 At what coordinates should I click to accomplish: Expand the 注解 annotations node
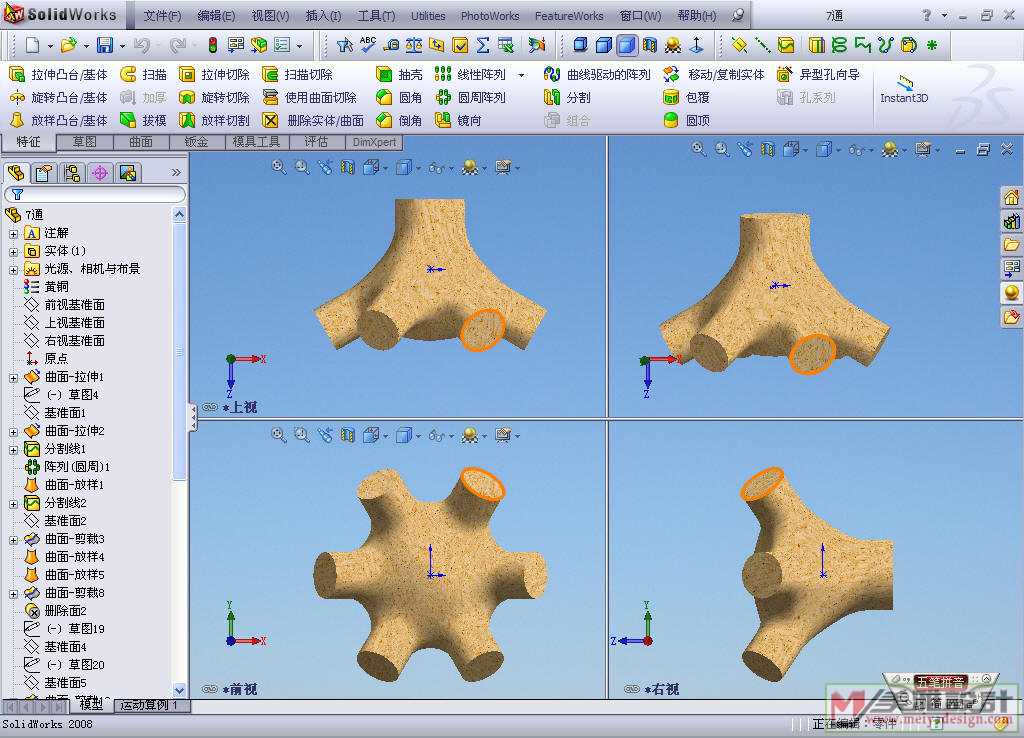point(13,233)
